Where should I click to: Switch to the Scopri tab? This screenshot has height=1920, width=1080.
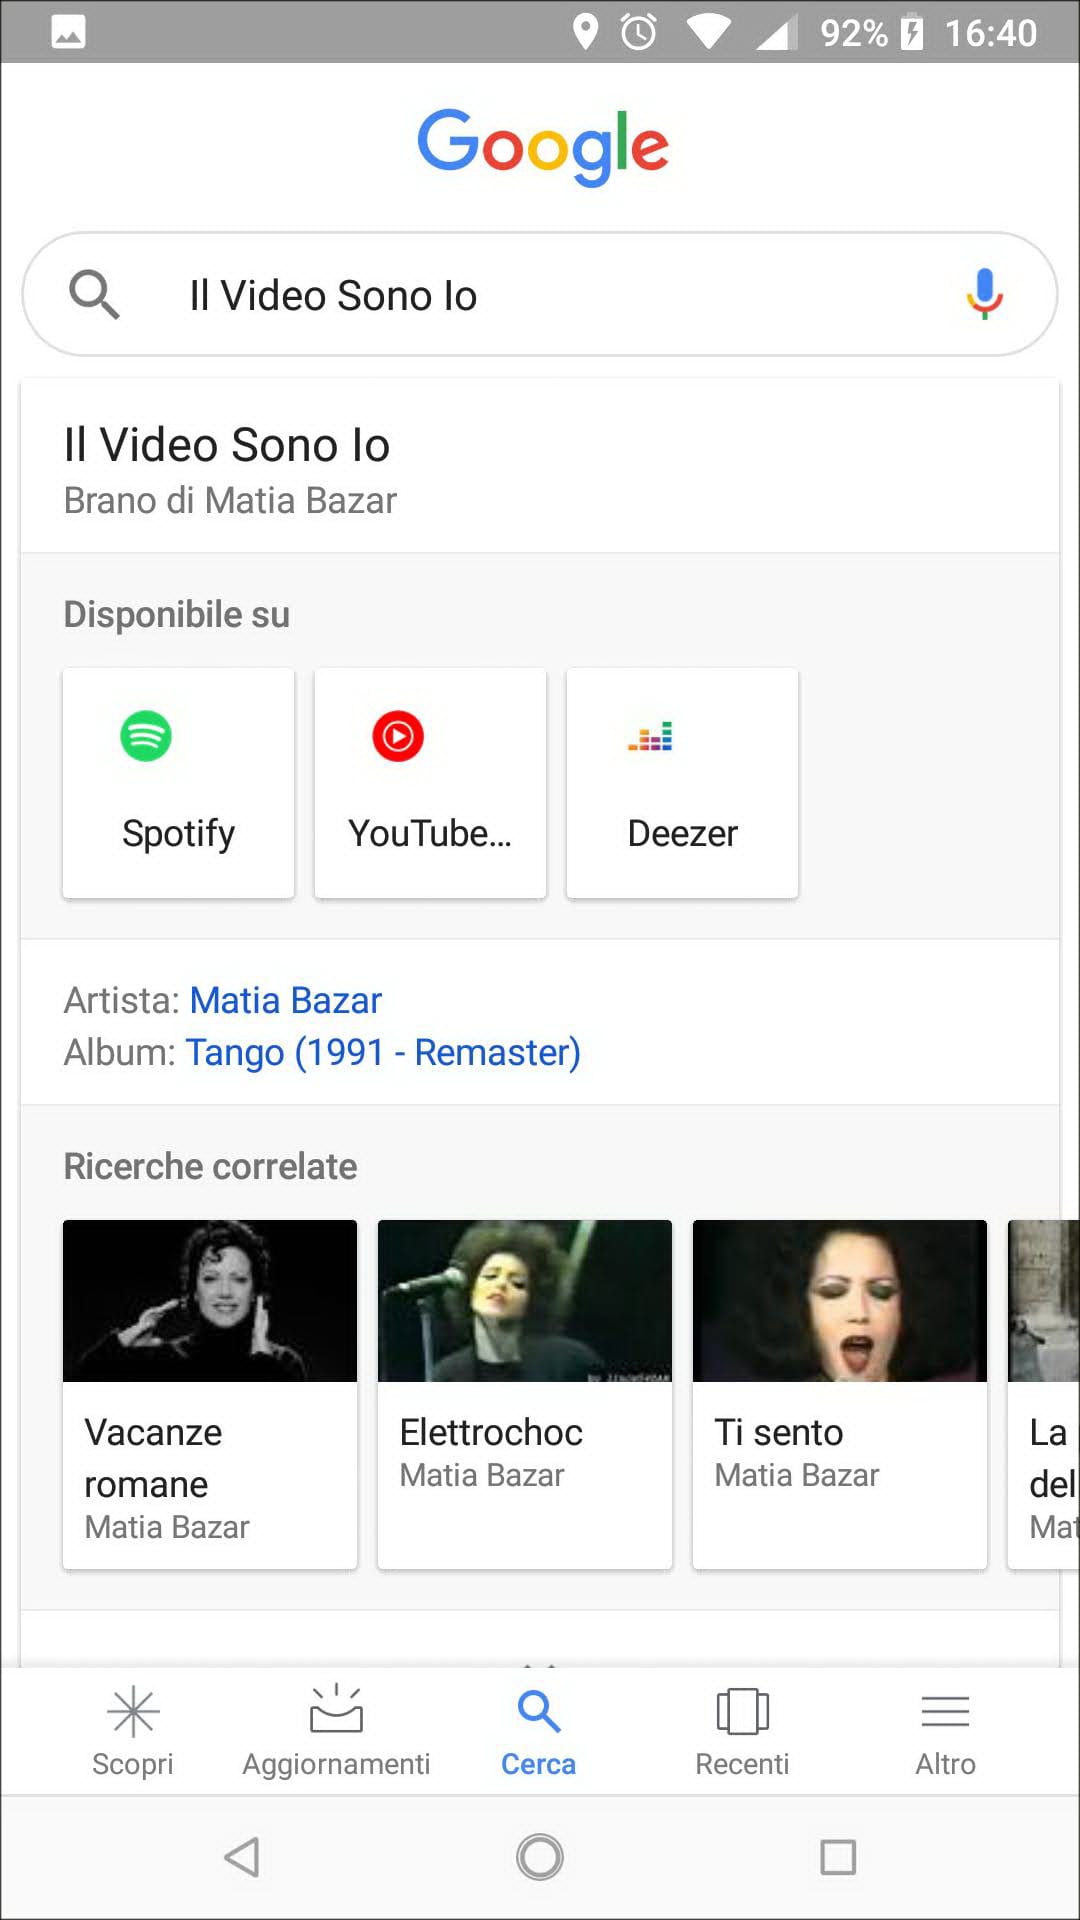133,1732
